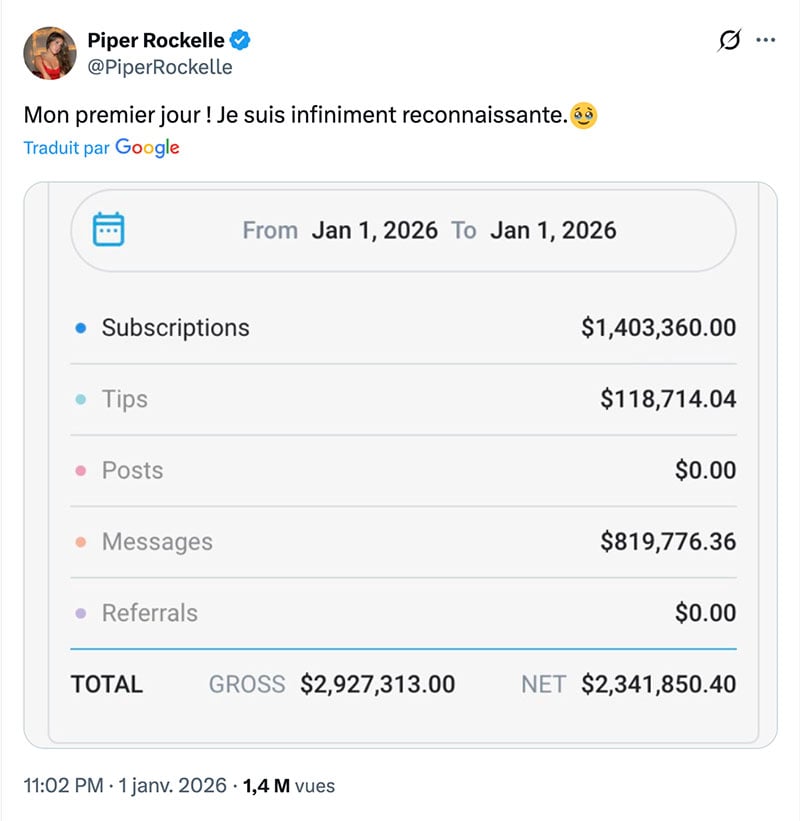
Task: Click the Tips row label
Action: point(125,399)
